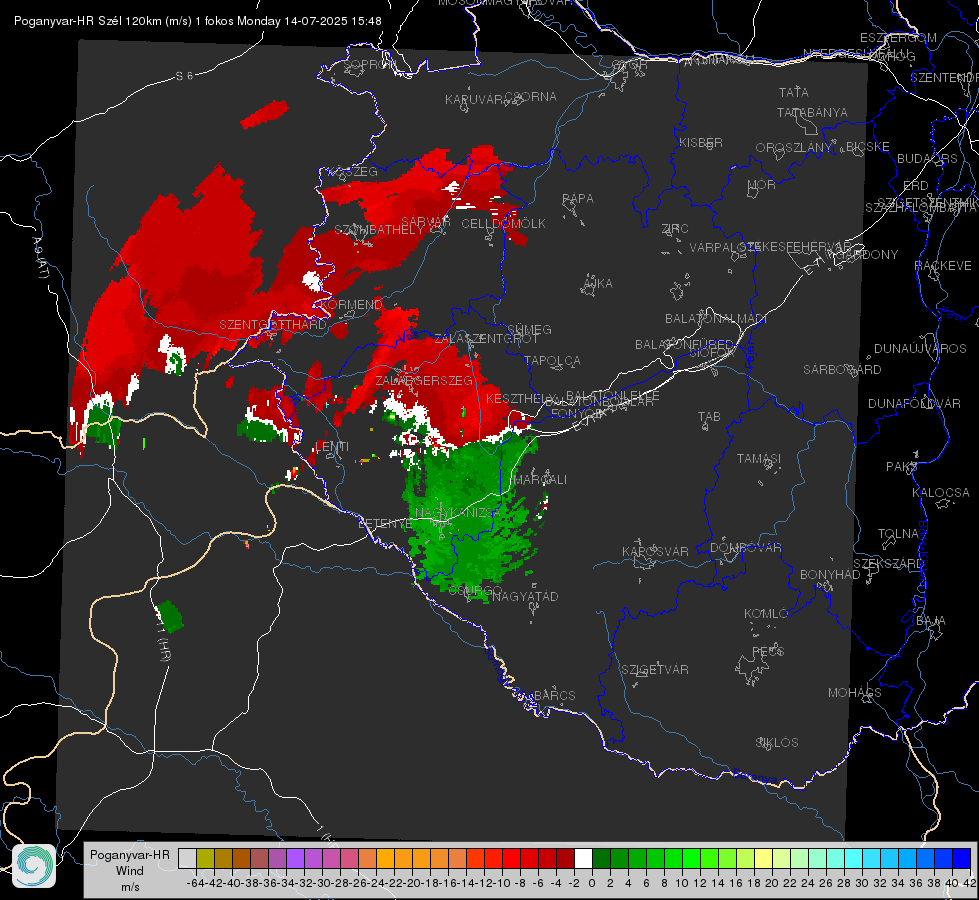Image resolution: width=979 pixels, height=900 pixels.
Task: Click the ZIRC city label
Action: pos(675,229)
